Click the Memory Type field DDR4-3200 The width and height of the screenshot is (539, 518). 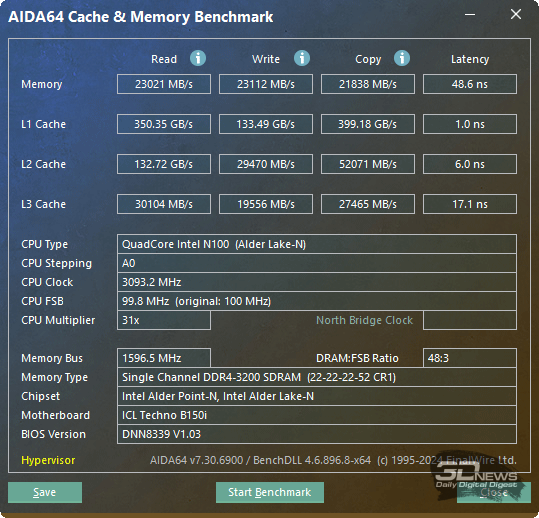[317, 377]
